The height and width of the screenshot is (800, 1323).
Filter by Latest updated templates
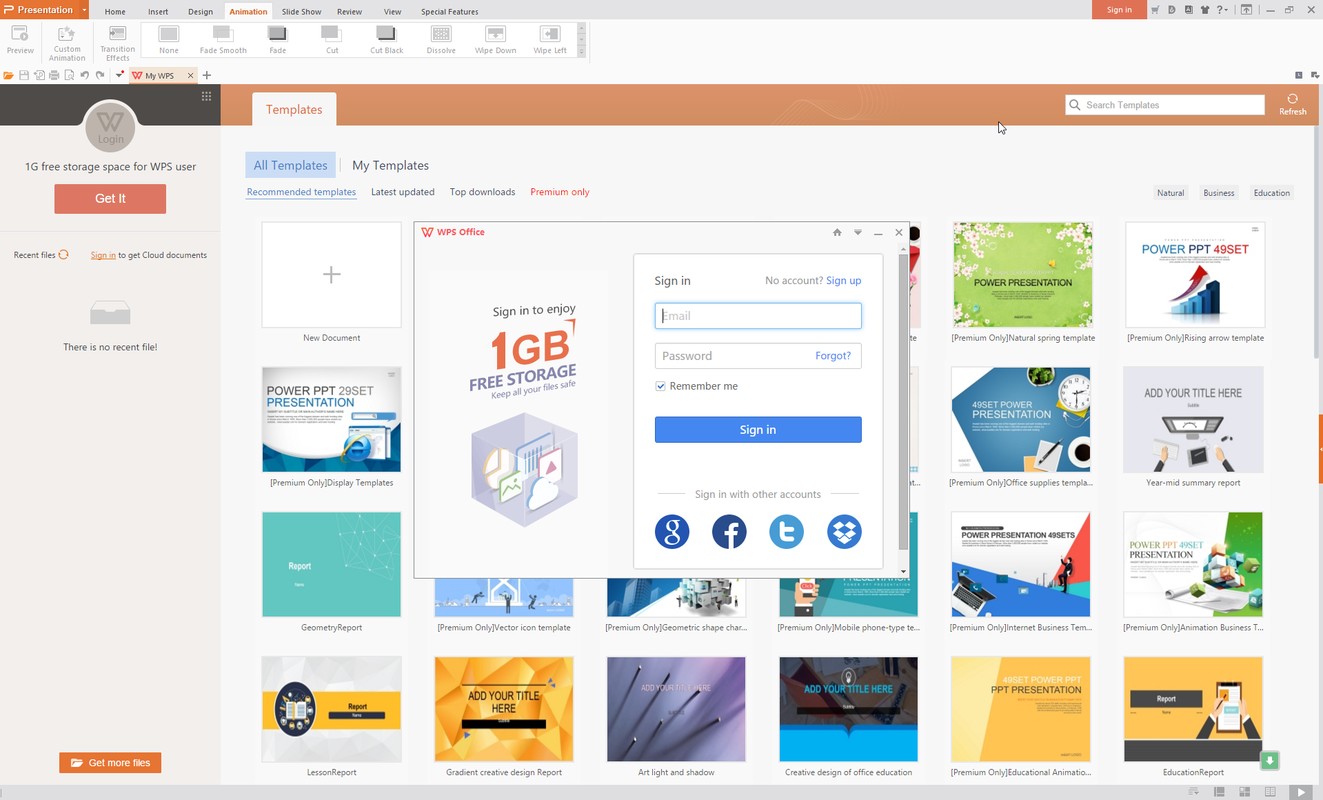tap(403, 192)
